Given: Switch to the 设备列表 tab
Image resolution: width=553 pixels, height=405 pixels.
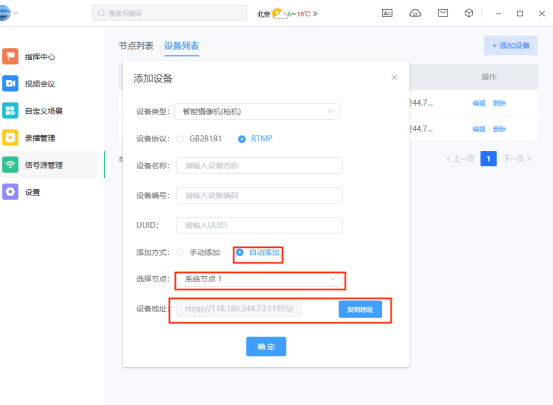Looking at the screenshot, I should coord(181,46).
